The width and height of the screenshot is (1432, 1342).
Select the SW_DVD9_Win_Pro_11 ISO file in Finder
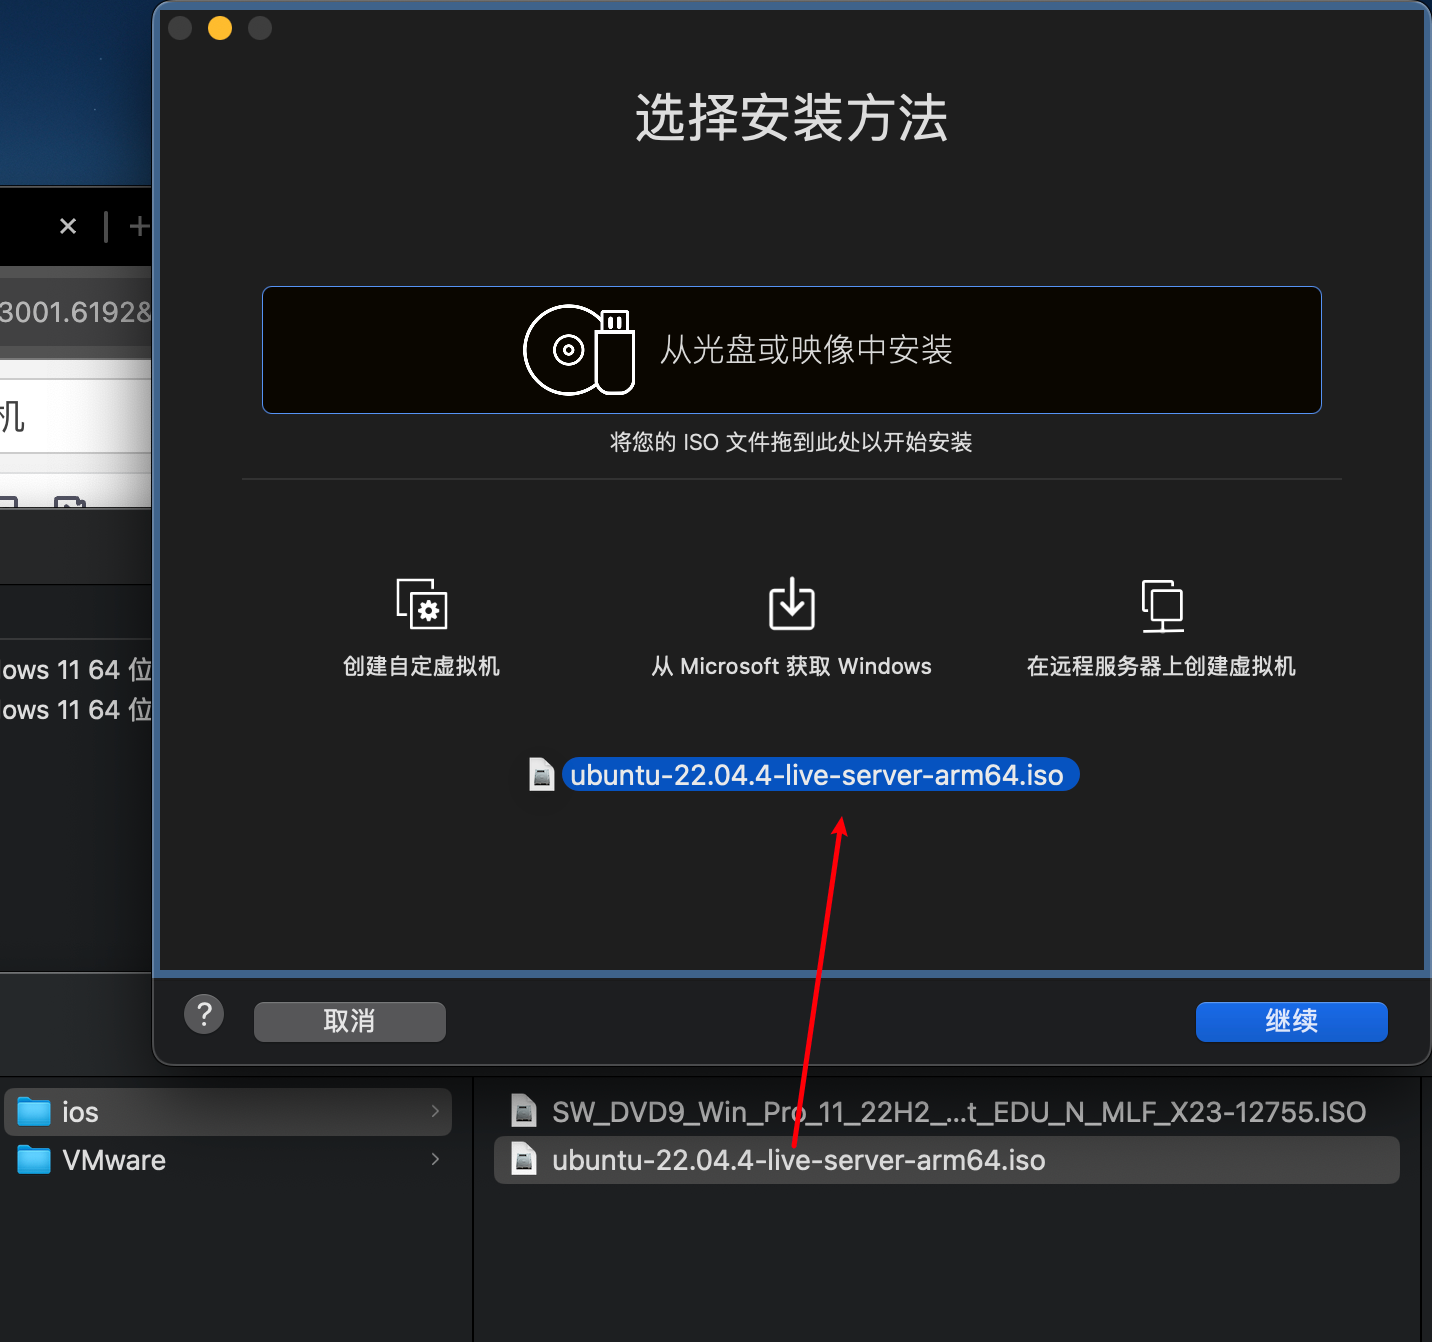[946, 1112]
